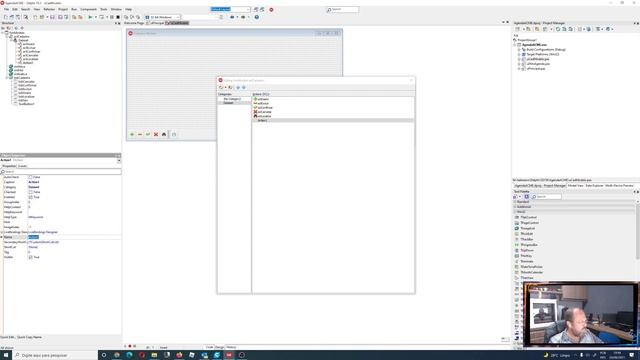The width and height of the screenshot is (640, 360).
Task: Toggle the Visible property checkbox
Action: pyautogui.click(x=30, y=257)
